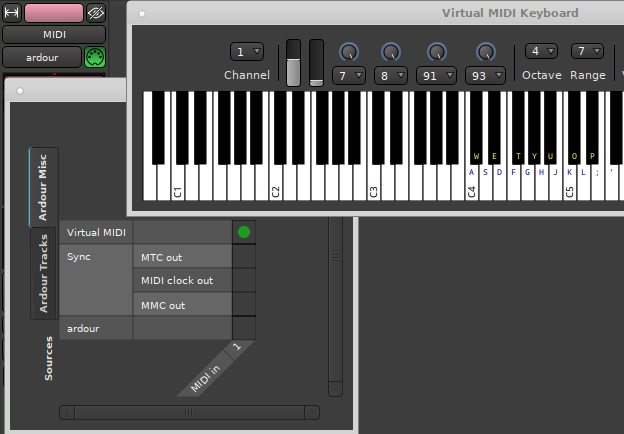Enable MTC out connection grid cell

coord(244,257)
